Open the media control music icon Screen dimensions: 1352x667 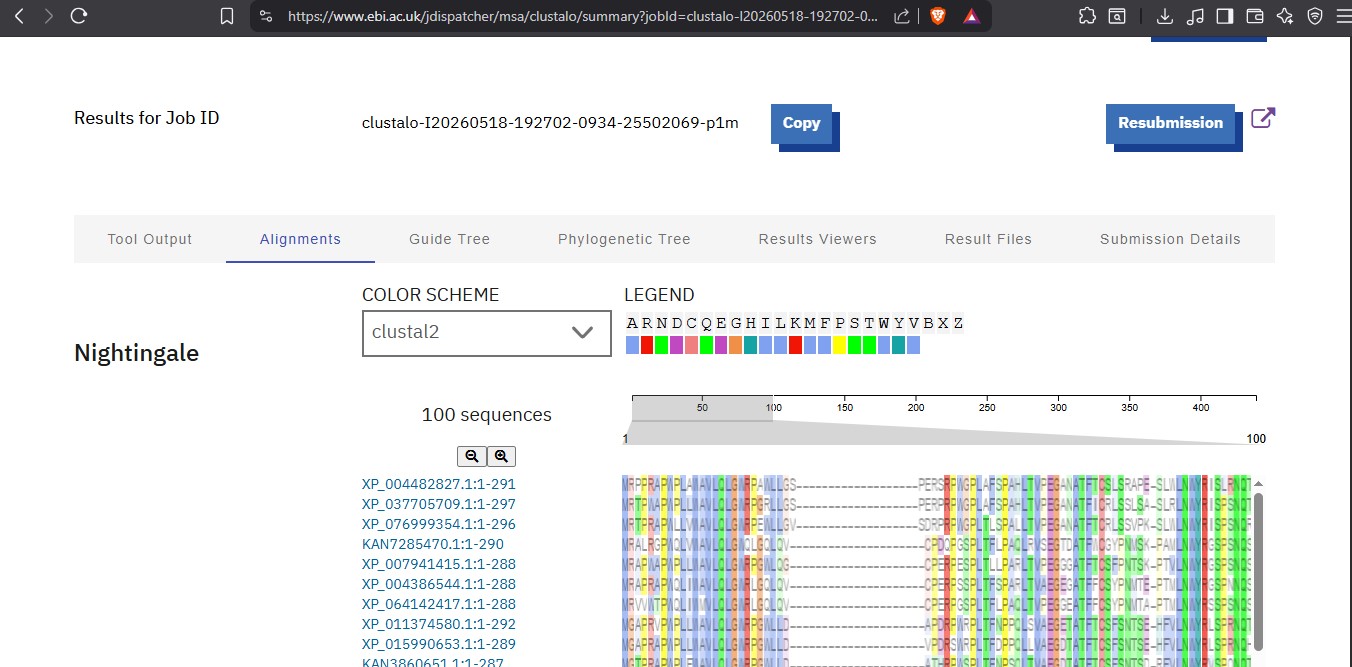[x=1195, y=16]
